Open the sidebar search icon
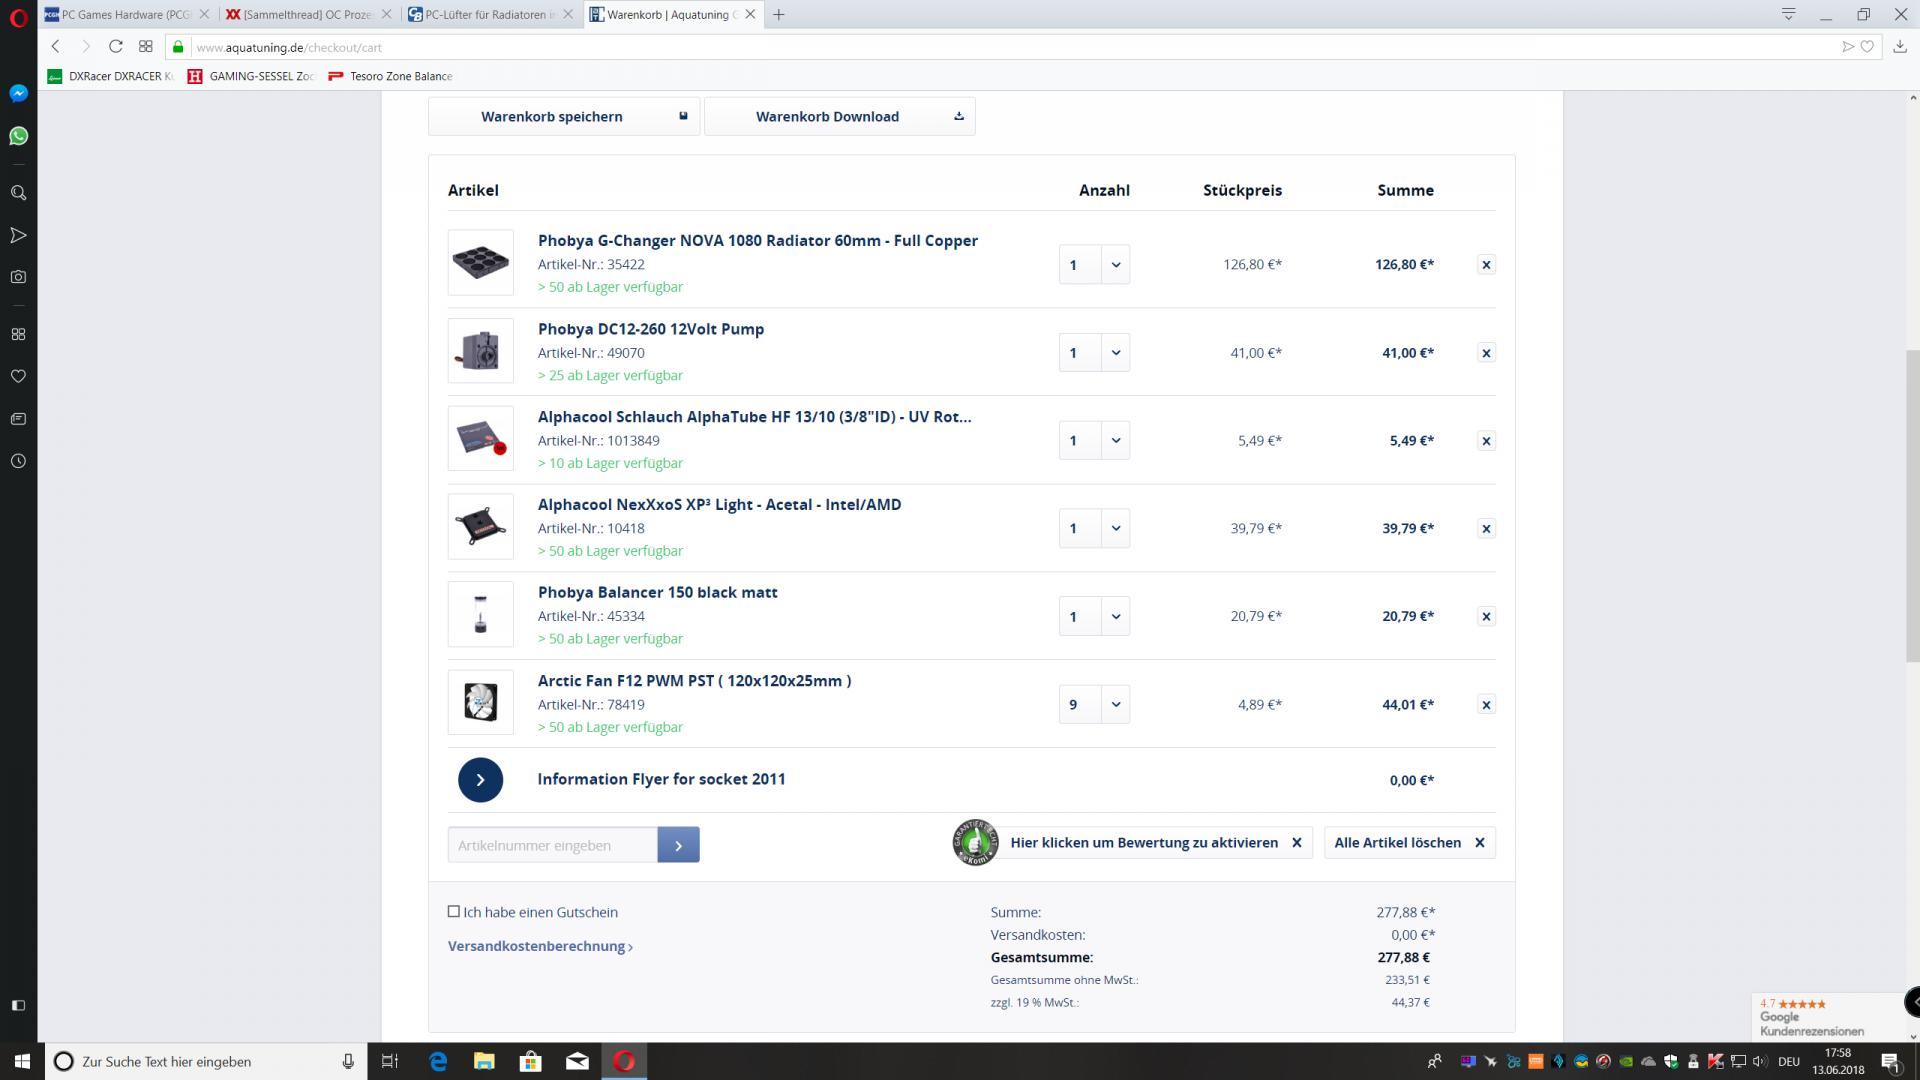 pyautogui.click(x=18, y=193)
